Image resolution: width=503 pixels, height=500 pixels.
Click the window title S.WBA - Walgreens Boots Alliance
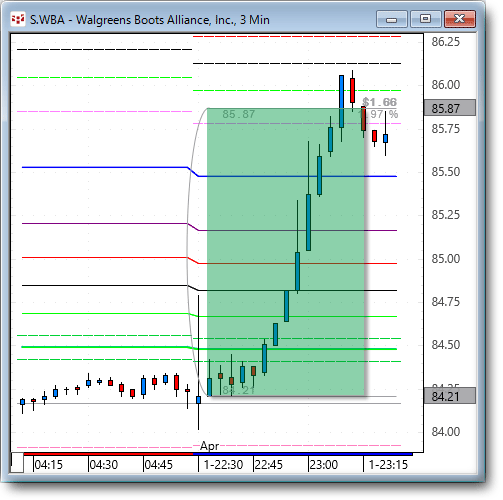150,20
